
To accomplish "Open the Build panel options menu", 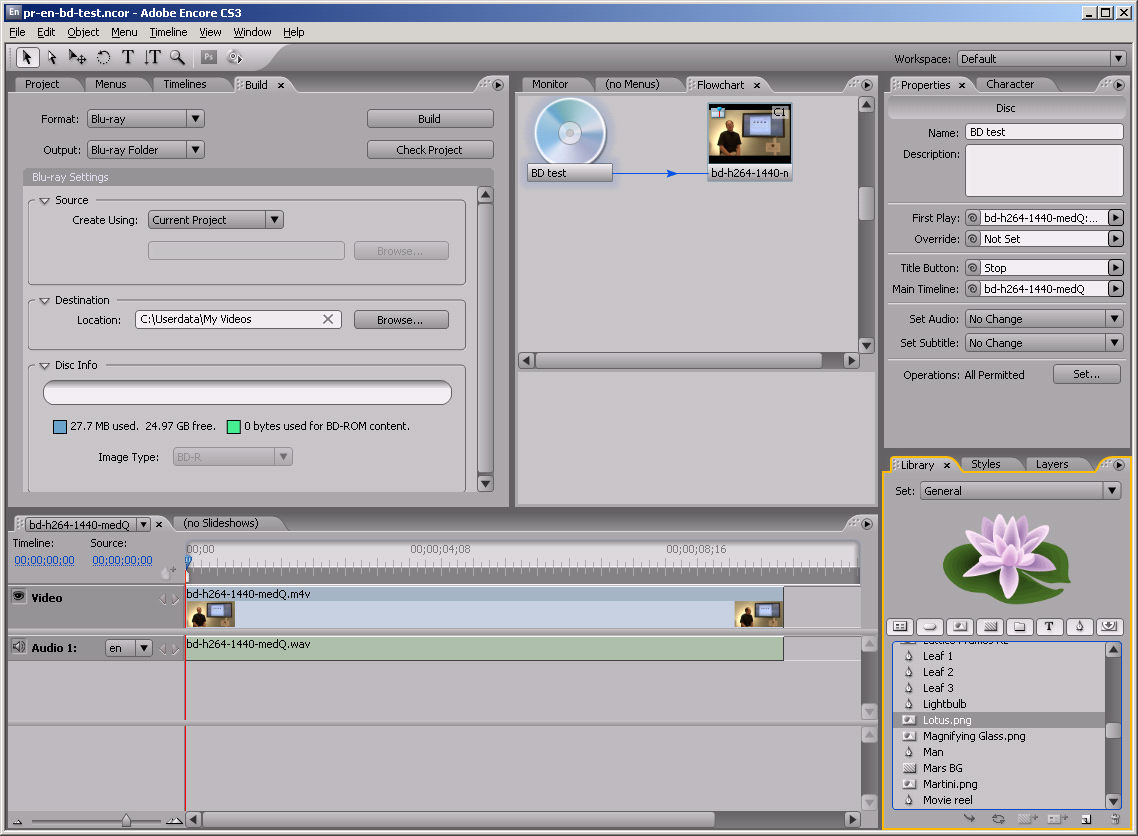I will point(498,85).
